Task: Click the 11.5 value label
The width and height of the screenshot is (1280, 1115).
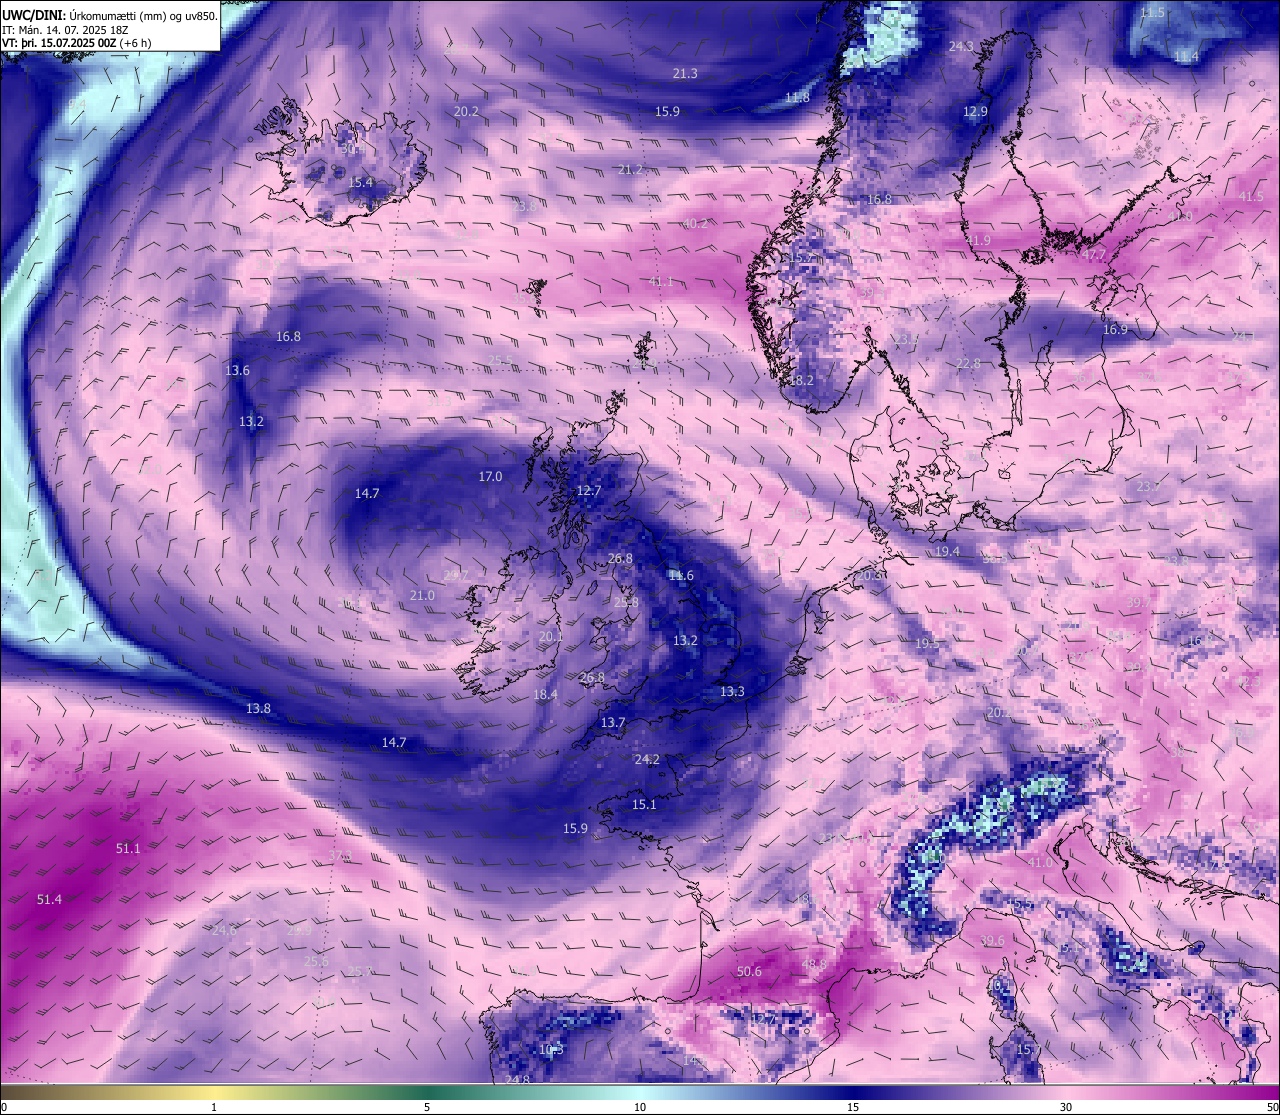Action: tap(1153, 13)
